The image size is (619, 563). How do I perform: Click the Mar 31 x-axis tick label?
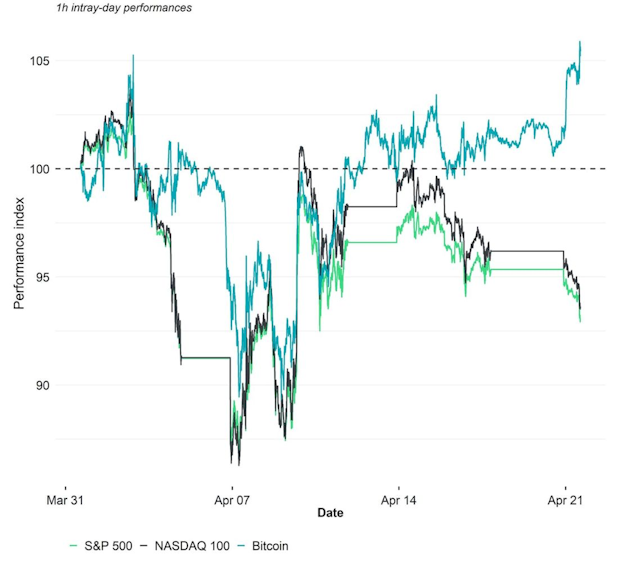(66, 495)
